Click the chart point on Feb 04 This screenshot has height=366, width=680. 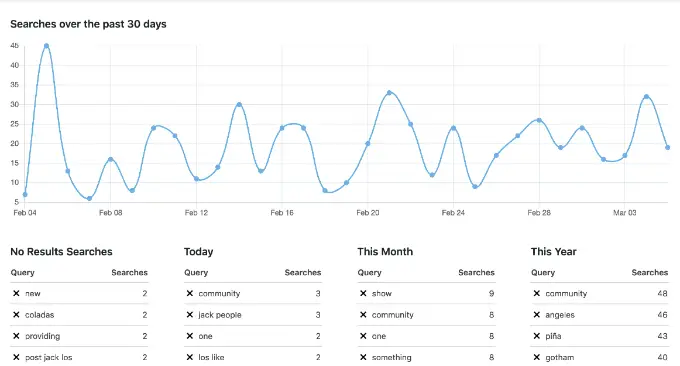pyautogui.click(x=25, y=195)
